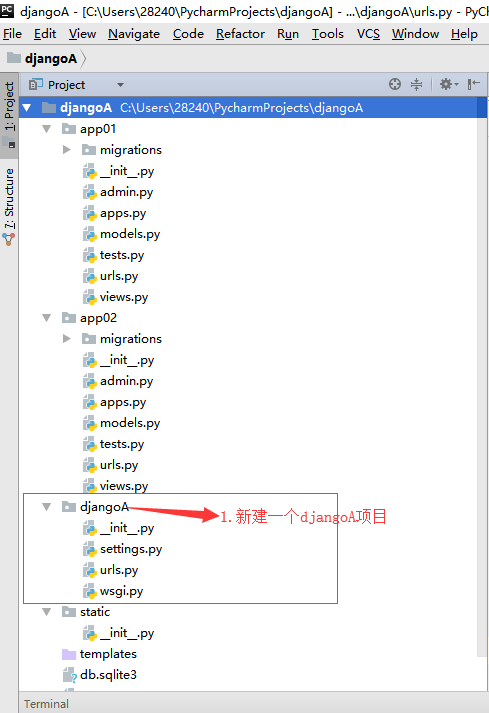Open the Refactor menu
The width and height of the screenshot is (489, 713).
pyautogui.click(x=240, y=34)
